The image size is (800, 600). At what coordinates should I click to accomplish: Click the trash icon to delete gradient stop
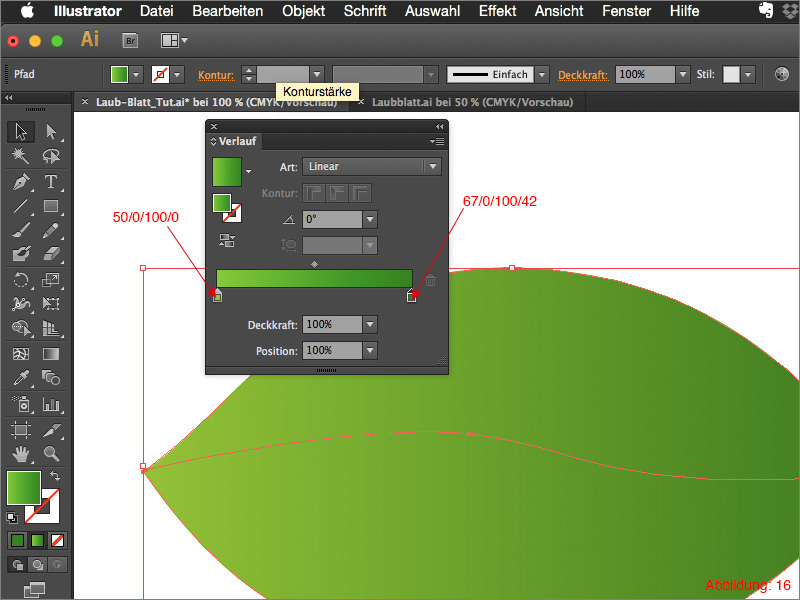[x=430, y=281]
